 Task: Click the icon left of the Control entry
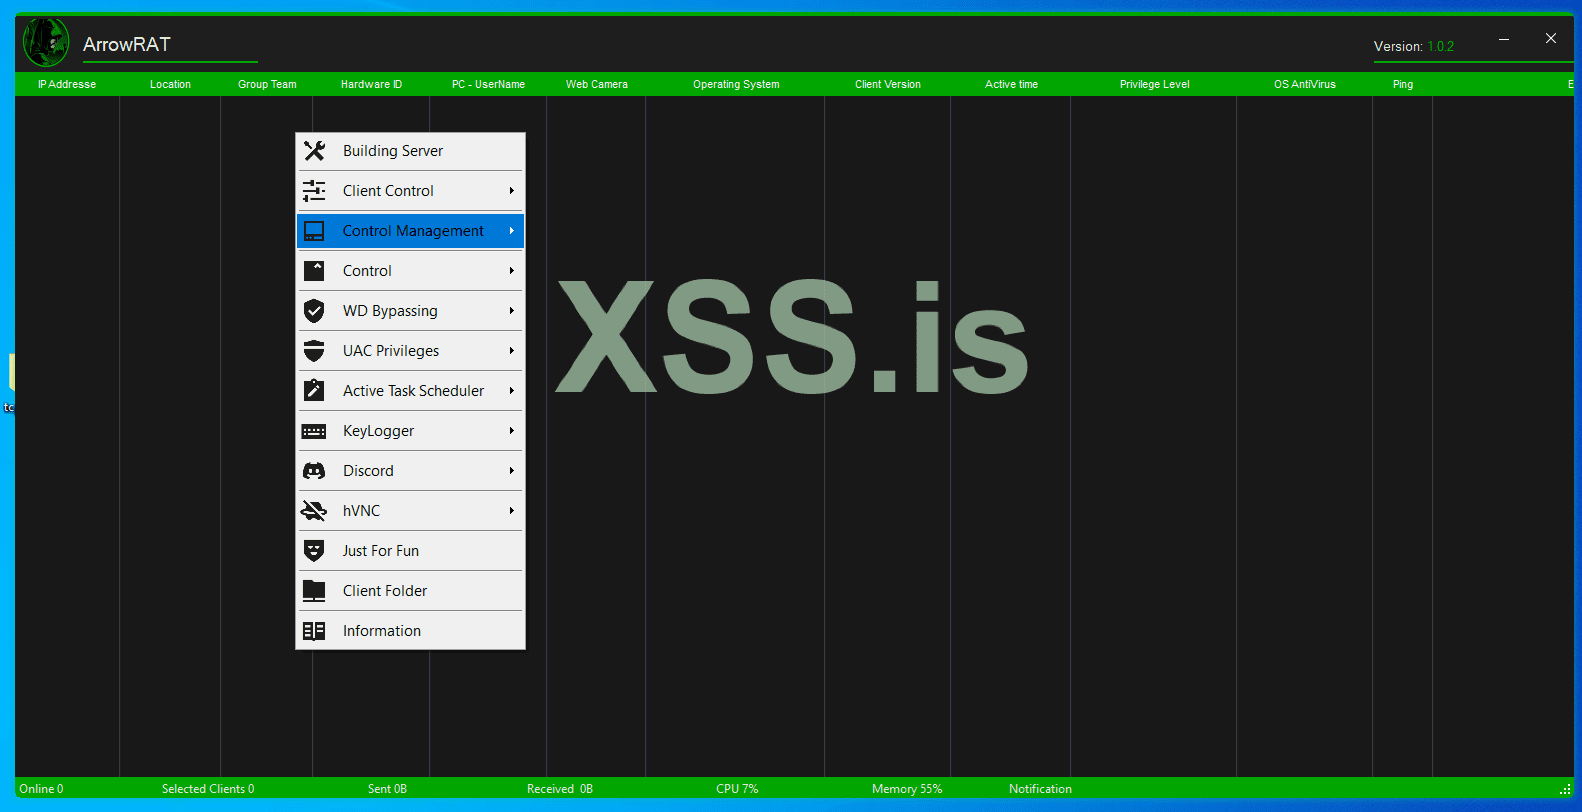click(x=314, y=271)
